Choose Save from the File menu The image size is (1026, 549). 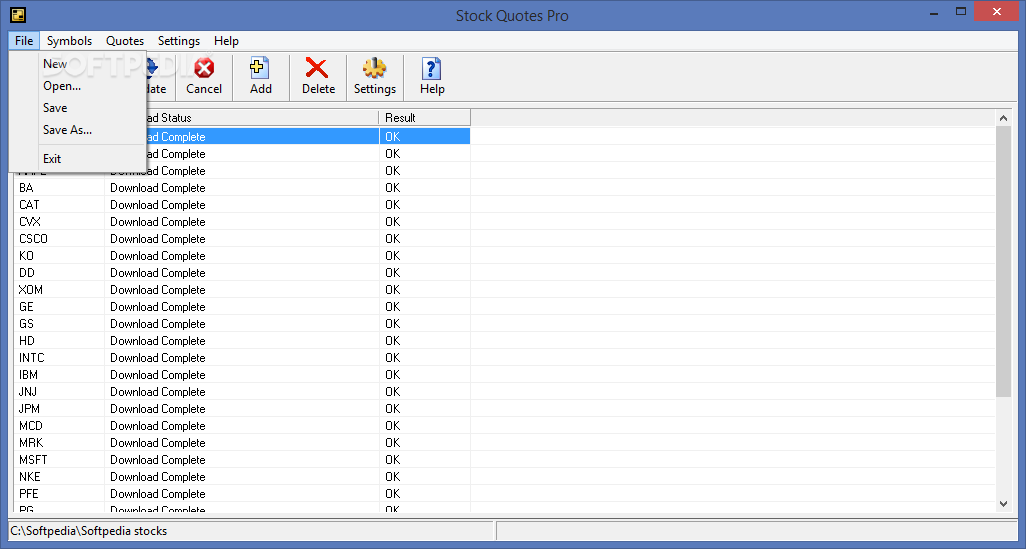pos(77,107)
